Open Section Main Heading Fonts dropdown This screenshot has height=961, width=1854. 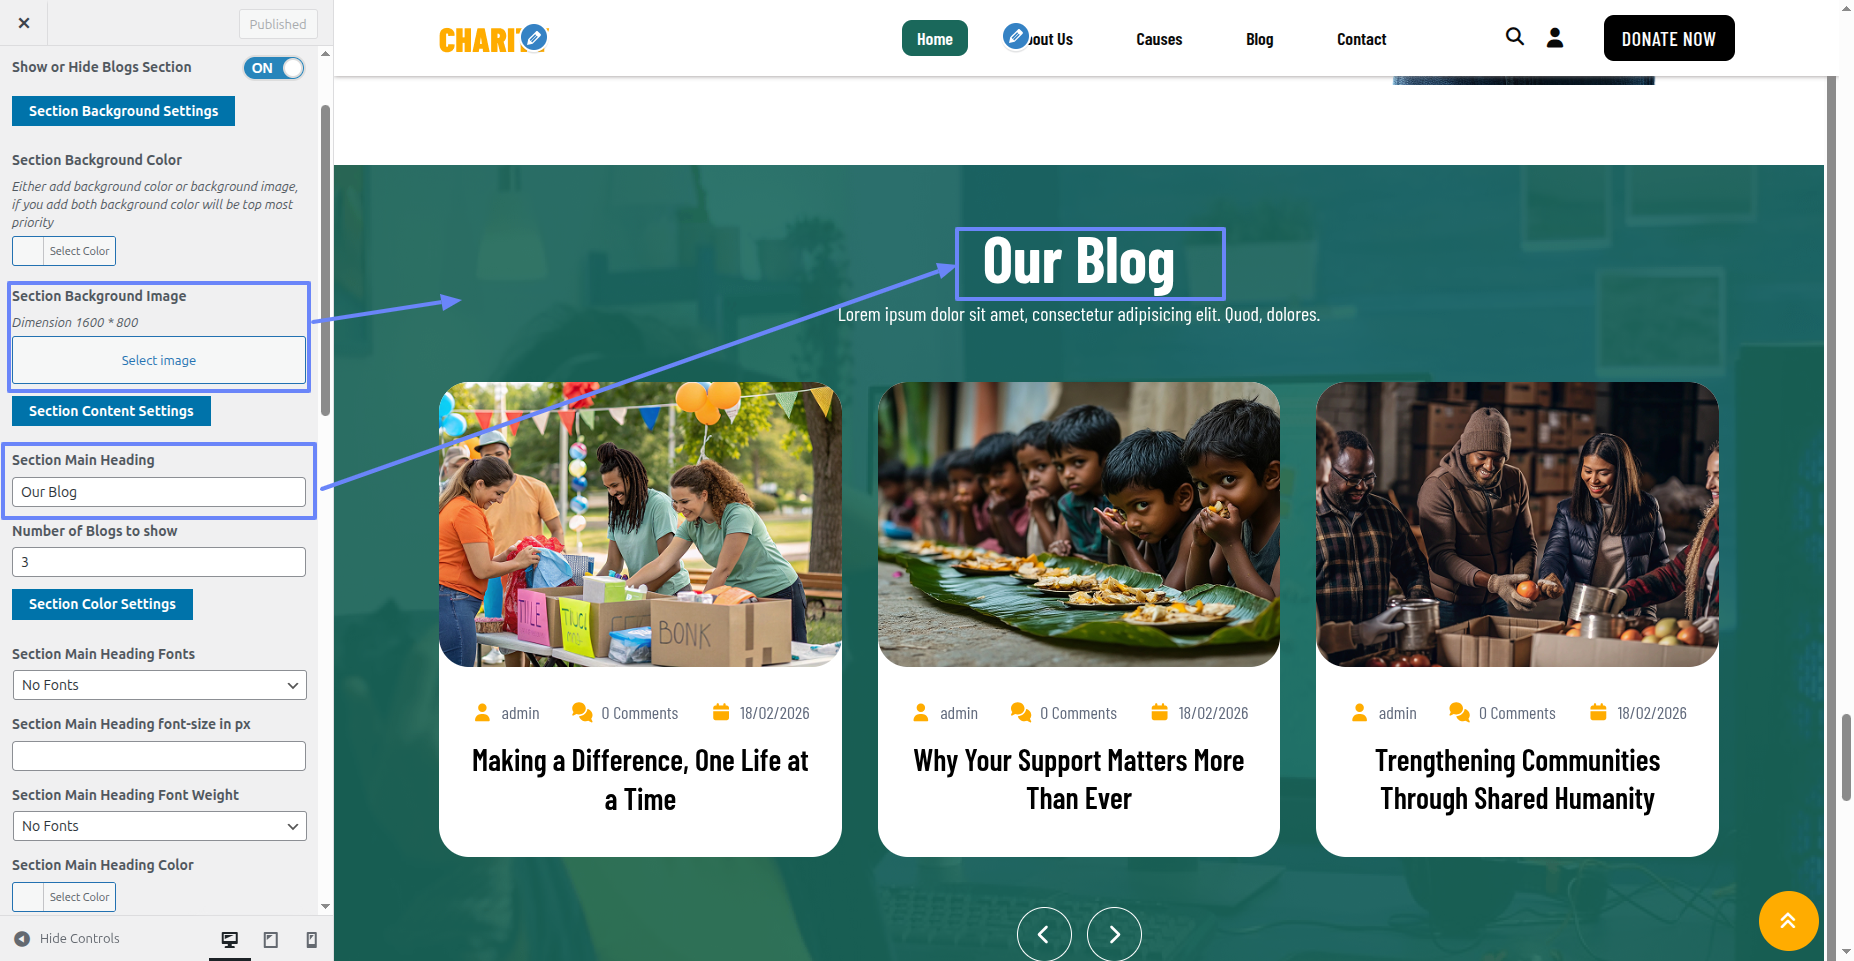pyautogui.click(x=159, y=685)
